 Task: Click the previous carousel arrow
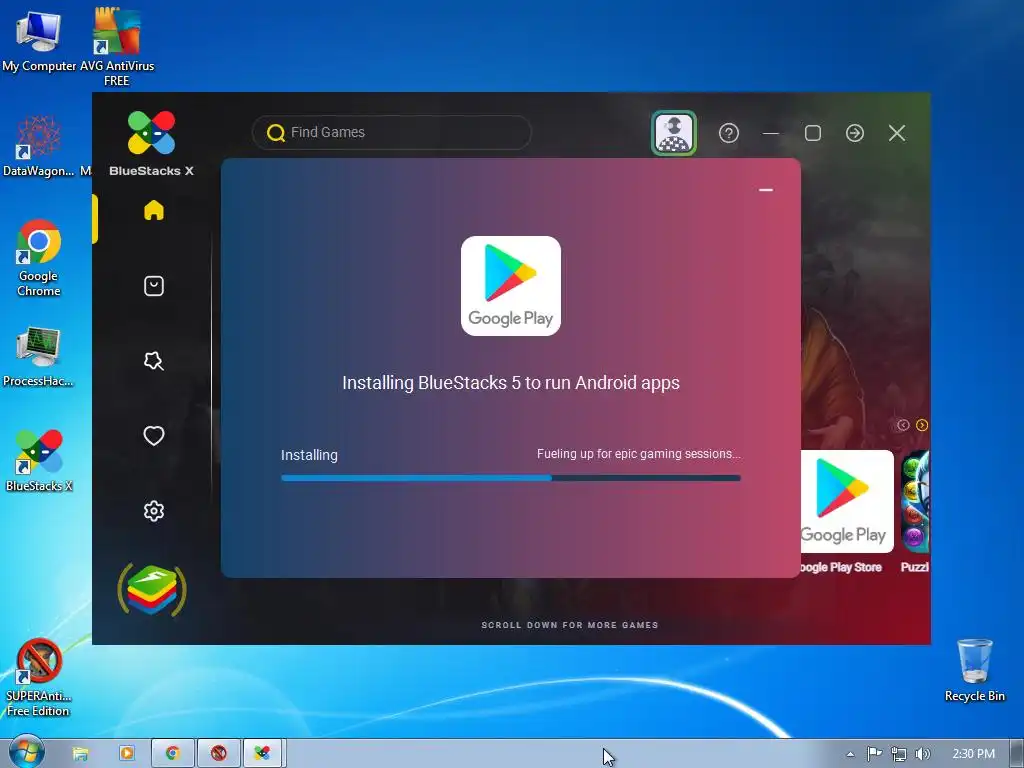pyautogui.click(x=903, y=425)
